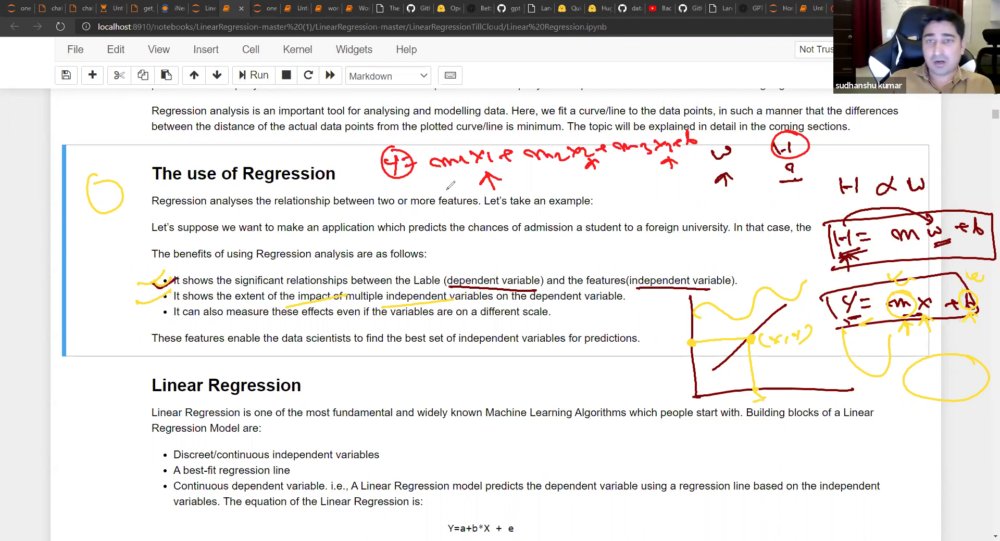1000x541 pixels.
Task: Open the cell type dropdown showing Markdown
Action: [x=388, y=76]
